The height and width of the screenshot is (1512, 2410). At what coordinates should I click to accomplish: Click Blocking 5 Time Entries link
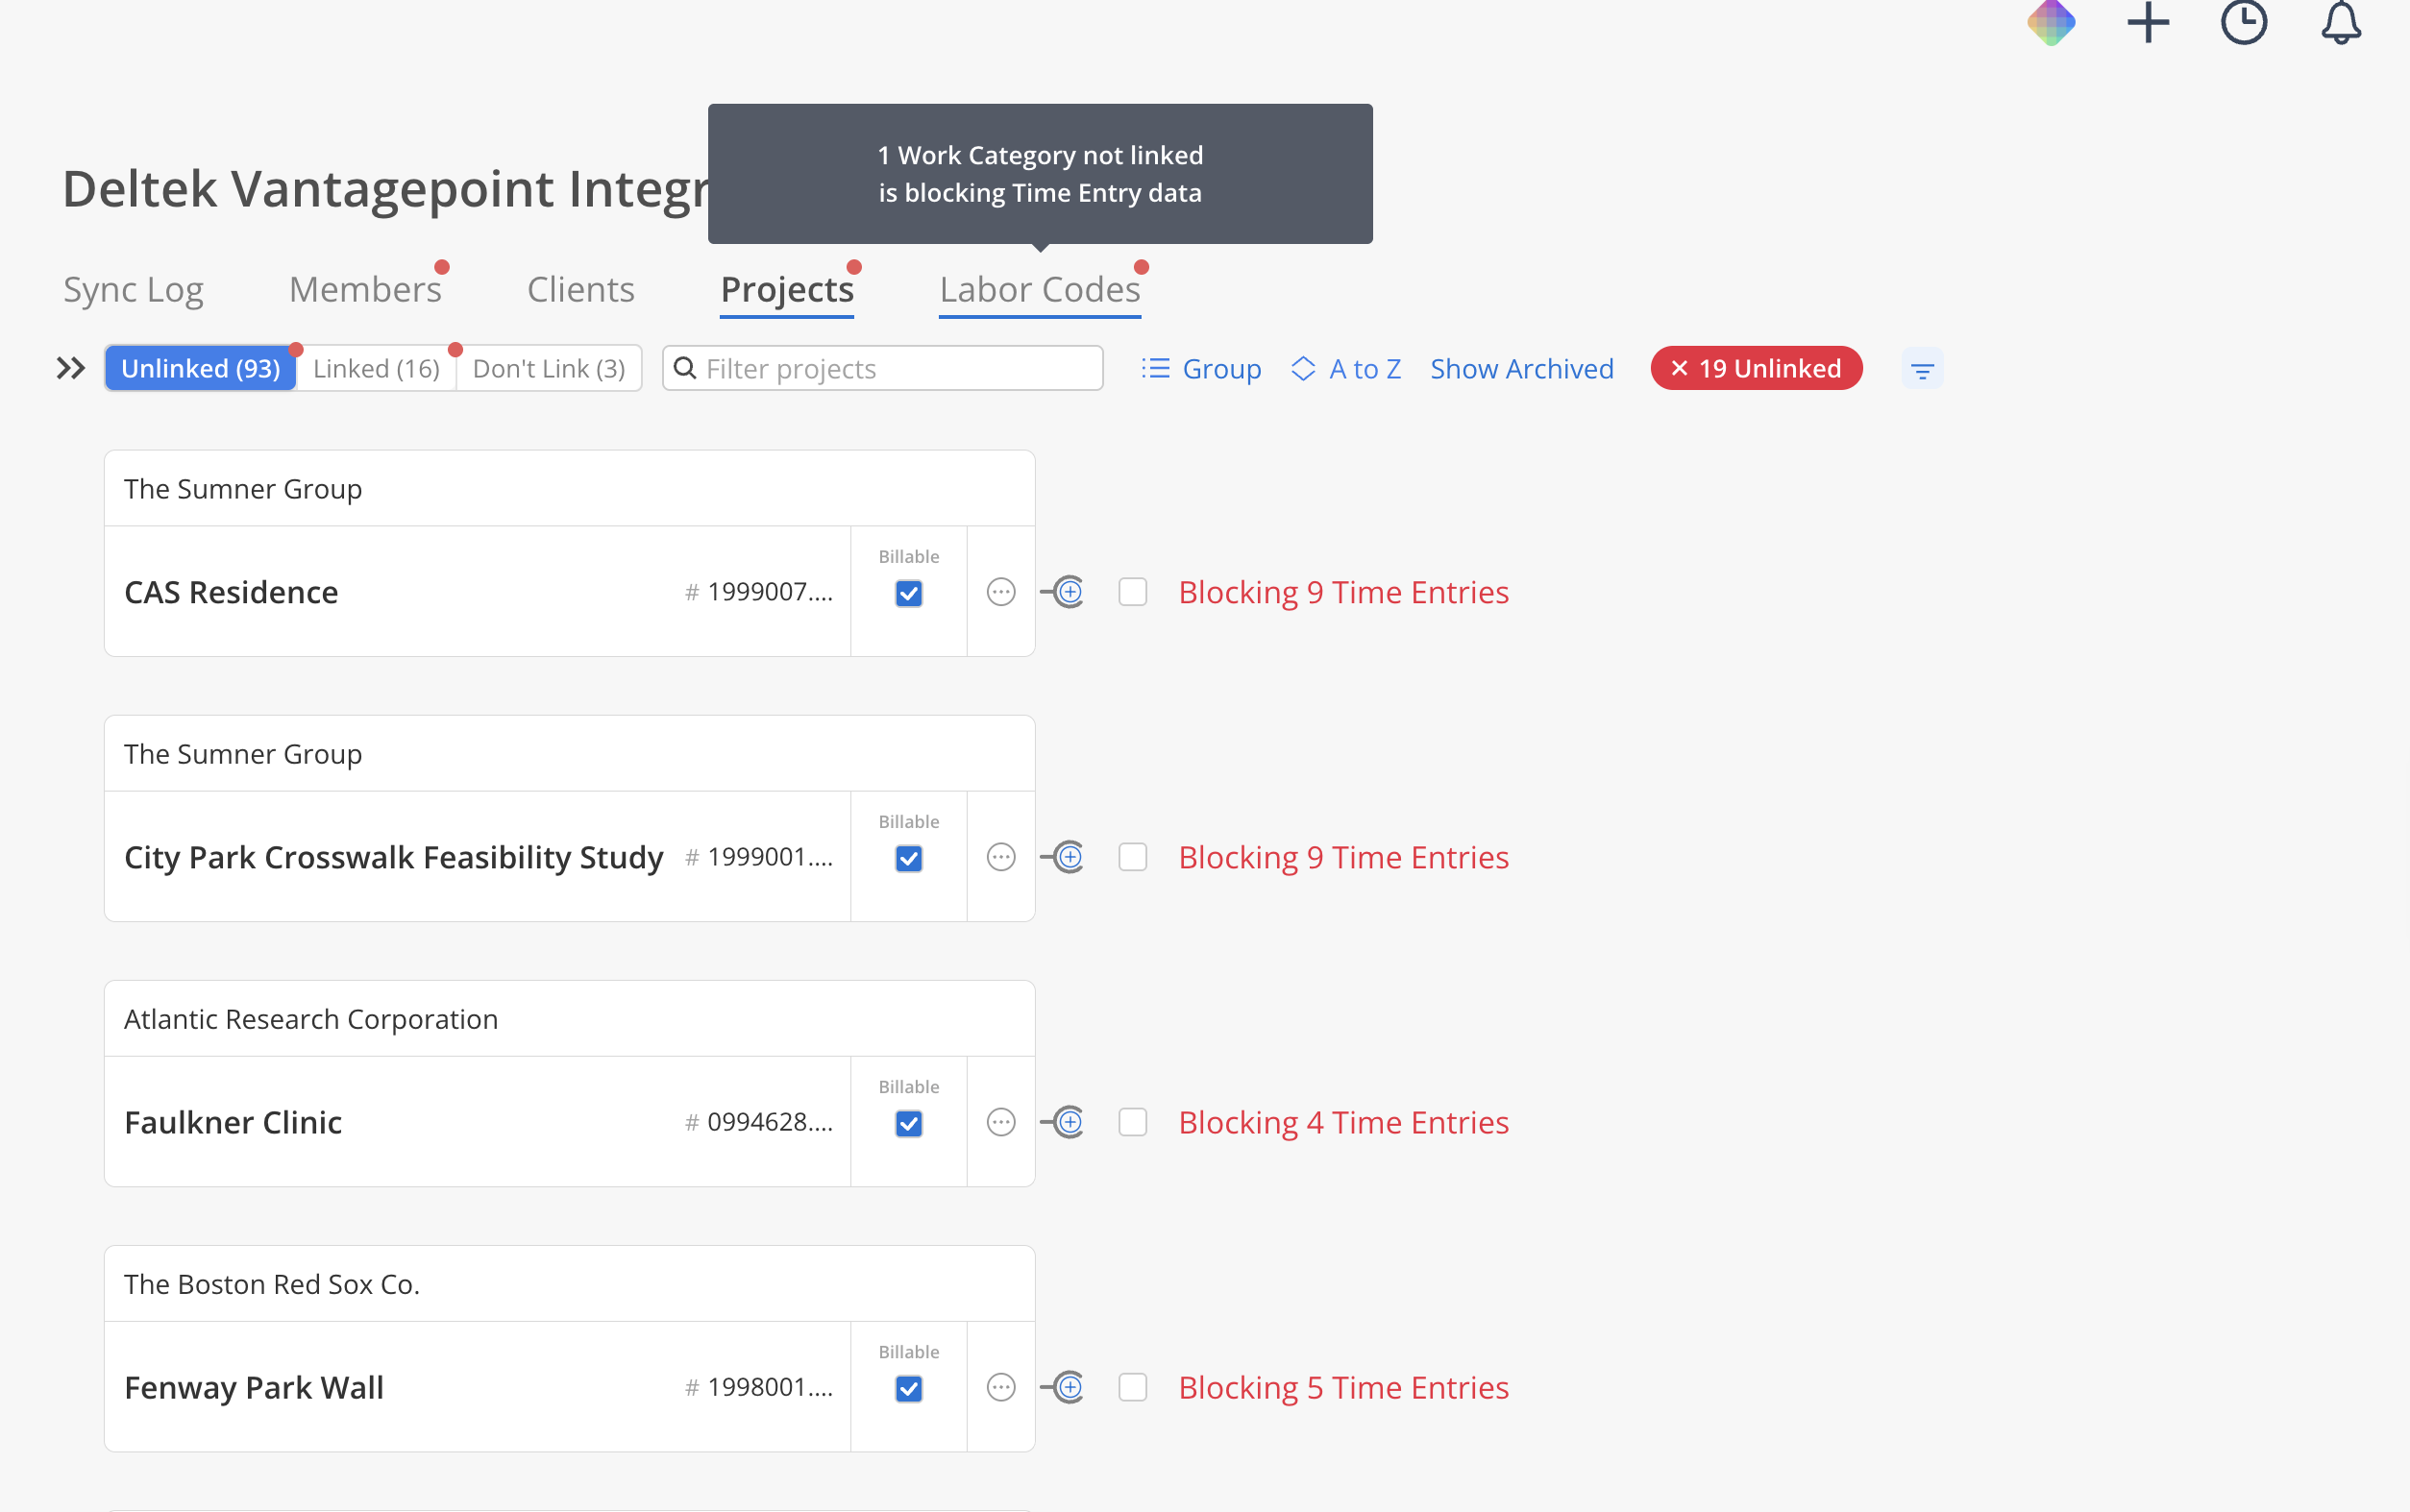coord(1344,1387)
